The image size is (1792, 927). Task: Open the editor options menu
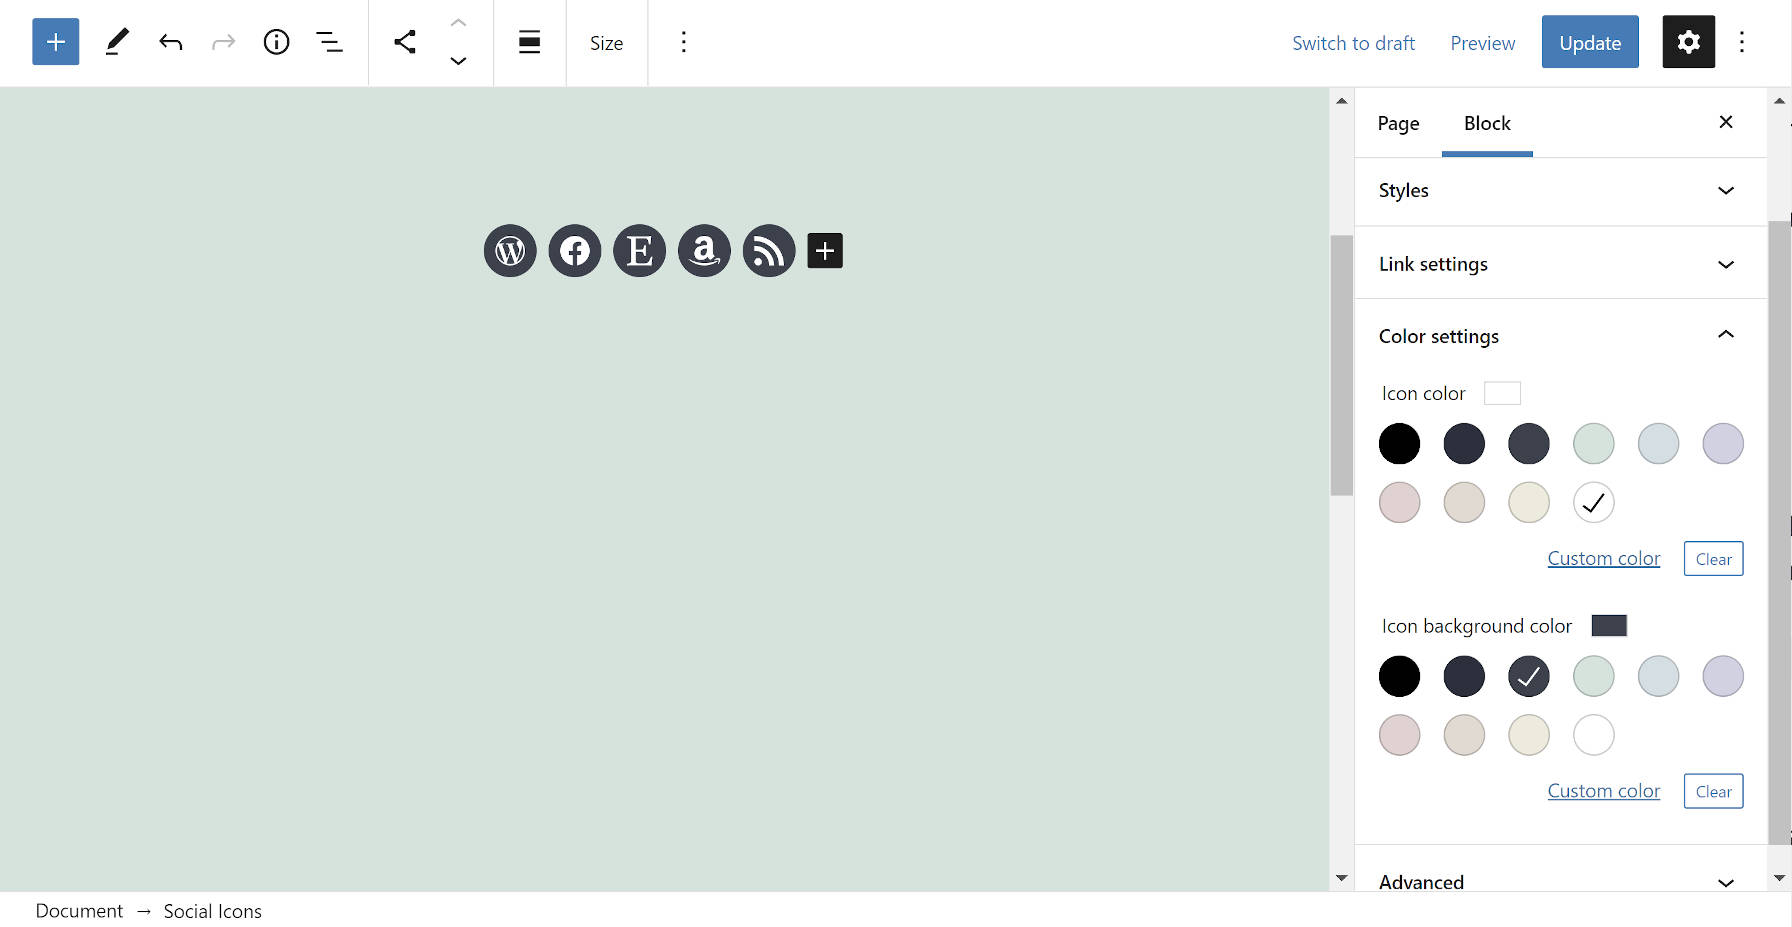[x=1742, y=42]
